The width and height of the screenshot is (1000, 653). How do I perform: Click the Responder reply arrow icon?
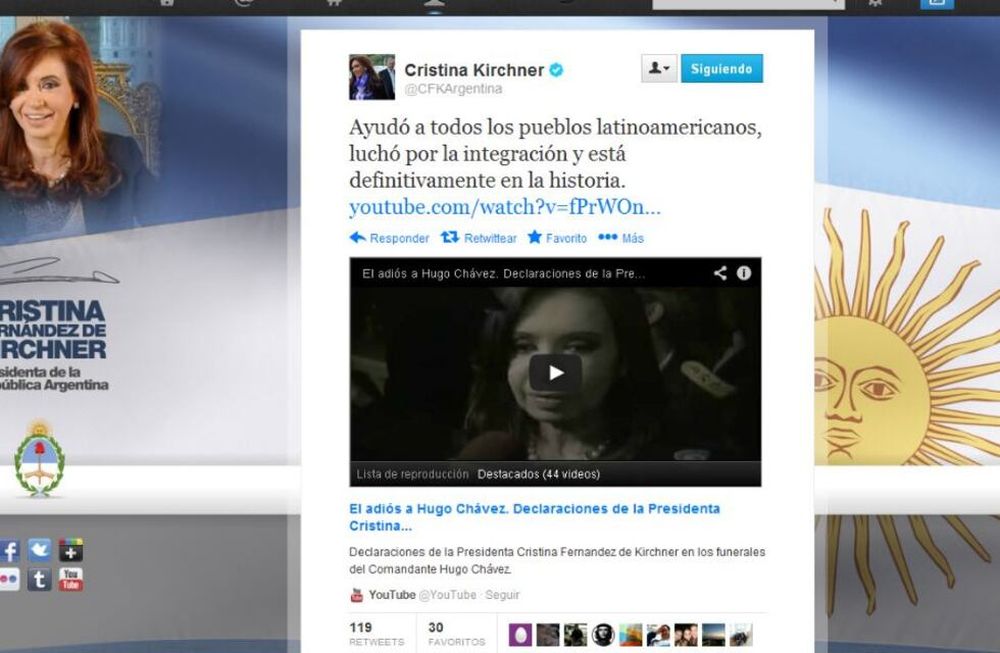[x=357, y=238]
